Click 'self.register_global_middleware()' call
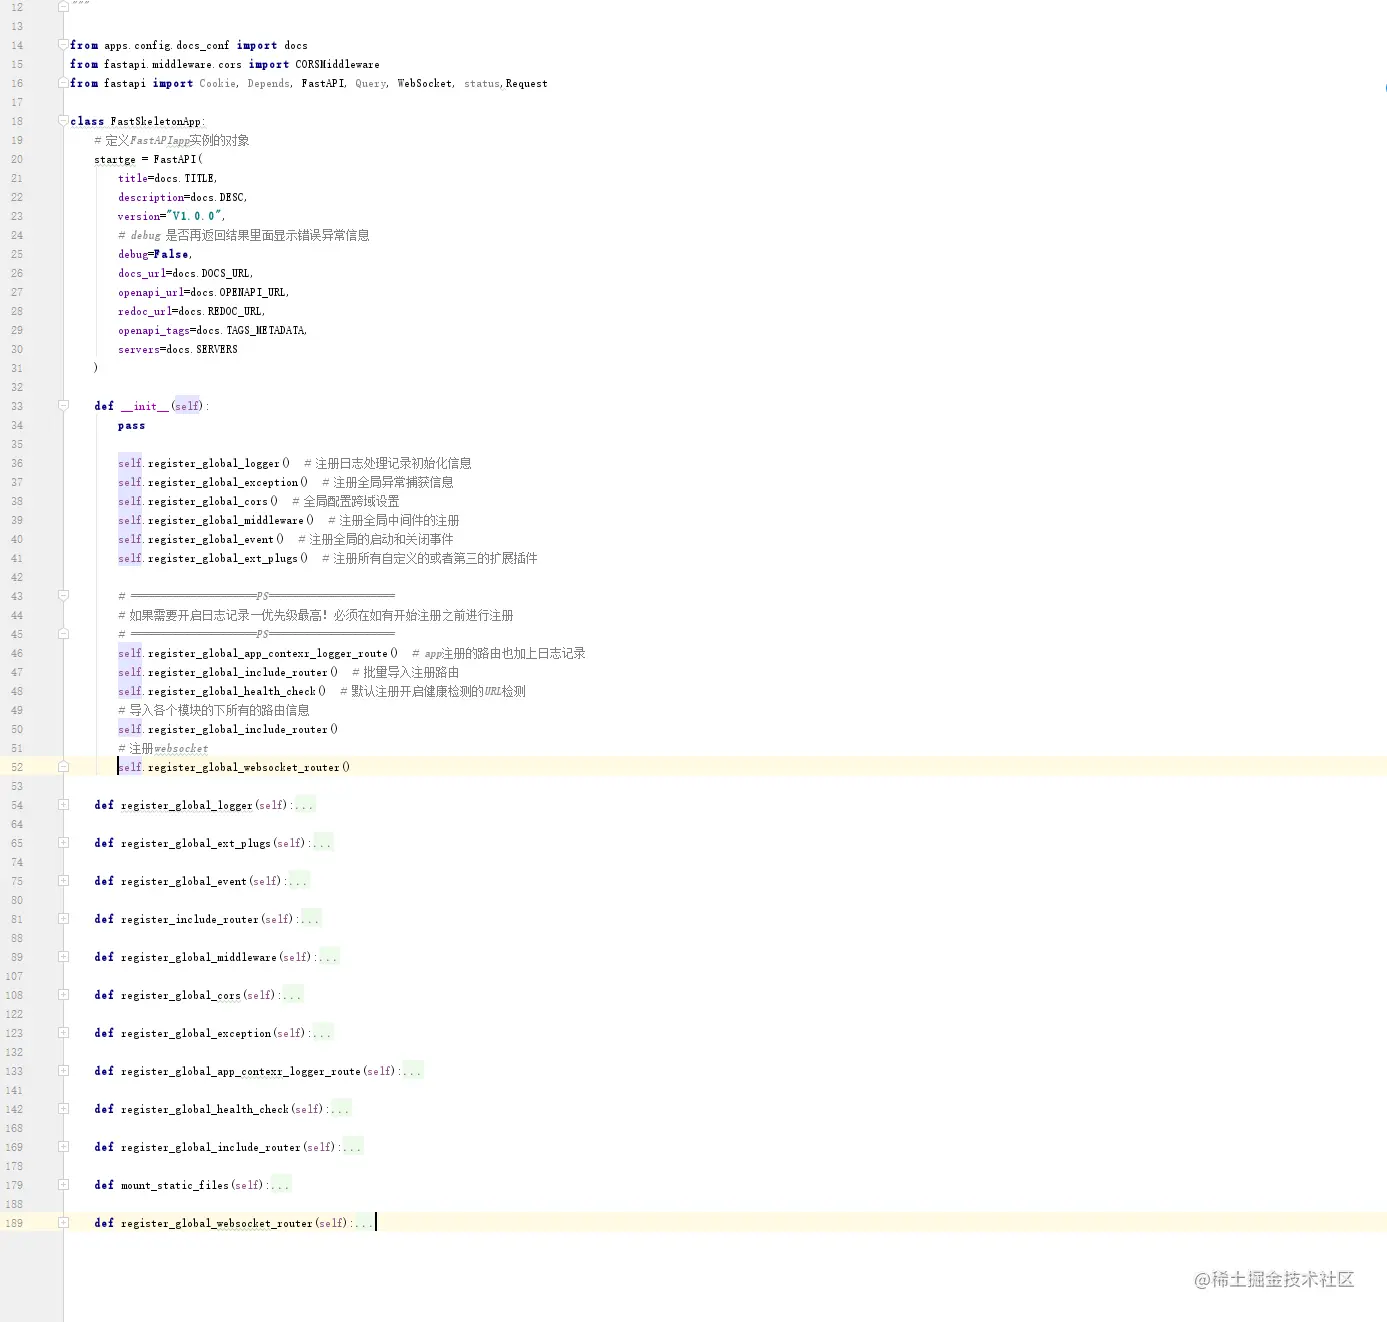Viewport: 1387px width, 1322px height. point(216,520)
